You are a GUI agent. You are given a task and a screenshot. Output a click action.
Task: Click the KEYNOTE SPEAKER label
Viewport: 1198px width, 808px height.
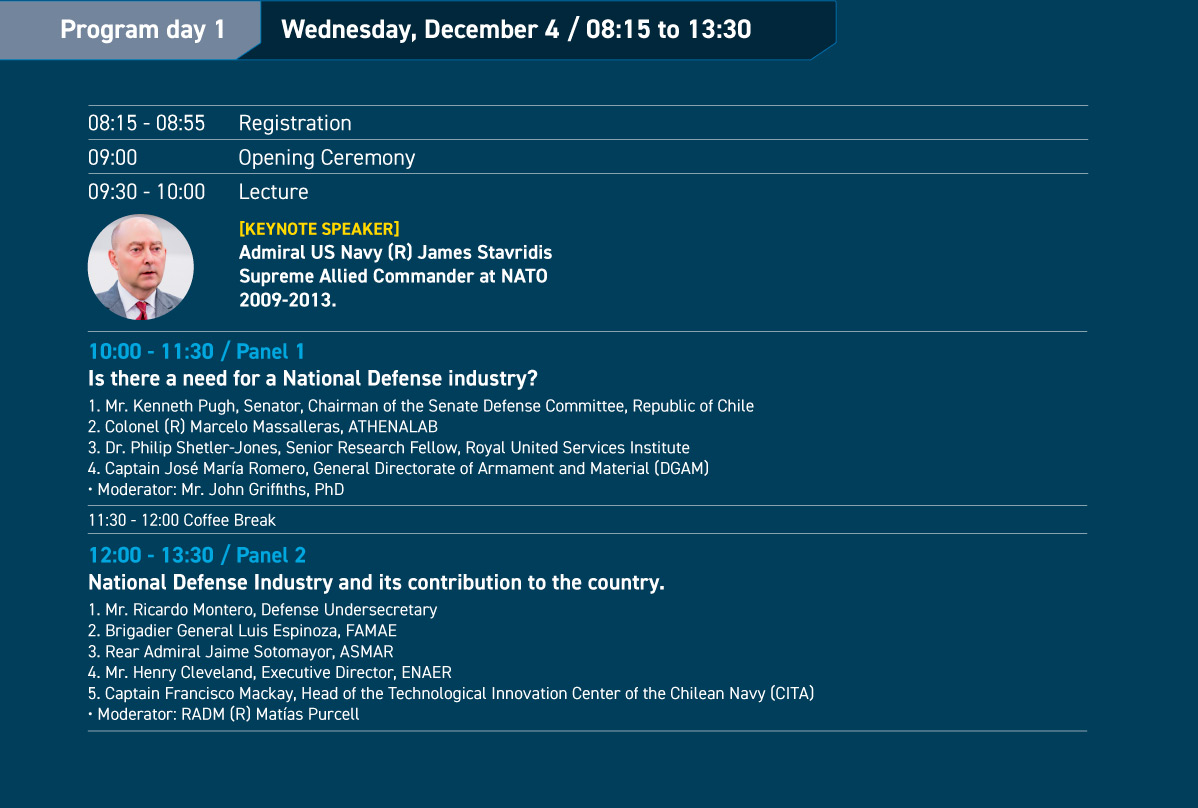319,229
